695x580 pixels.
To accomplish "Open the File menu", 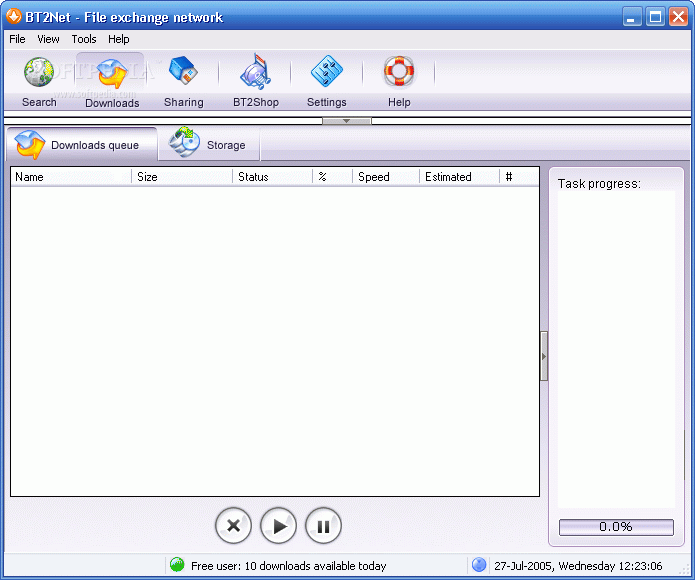I will (17, 39).
